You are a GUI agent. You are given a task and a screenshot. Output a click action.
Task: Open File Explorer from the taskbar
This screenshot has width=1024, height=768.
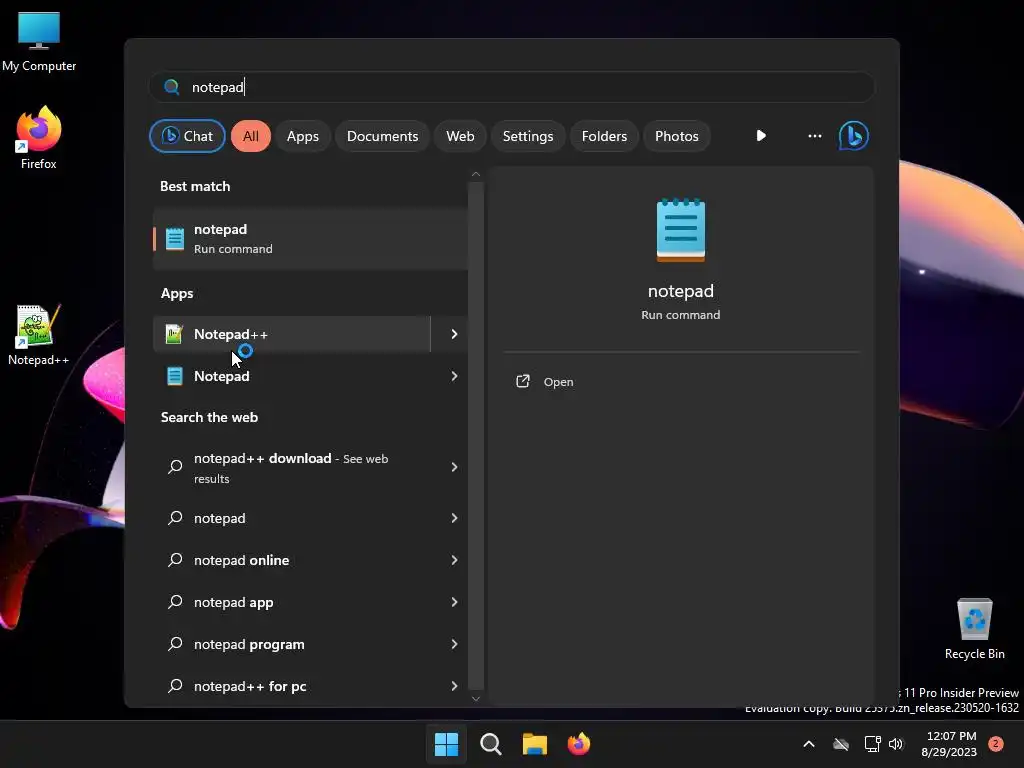[534, 744]
